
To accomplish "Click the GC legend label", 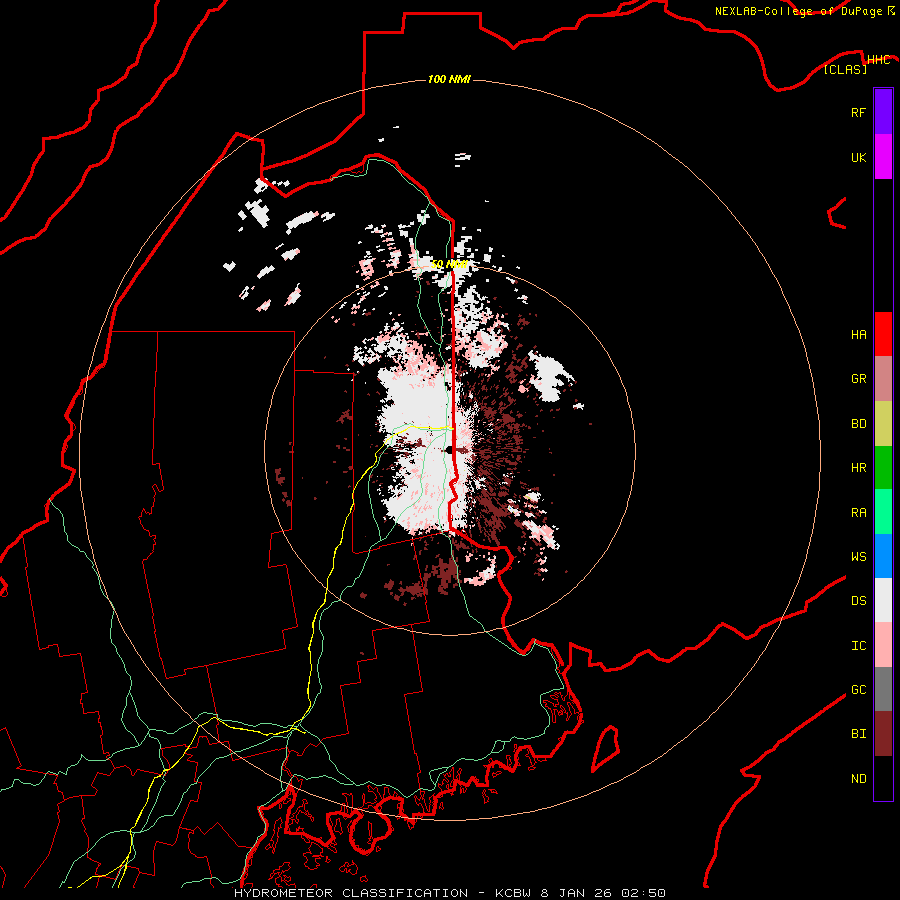I will coord(858,690).
